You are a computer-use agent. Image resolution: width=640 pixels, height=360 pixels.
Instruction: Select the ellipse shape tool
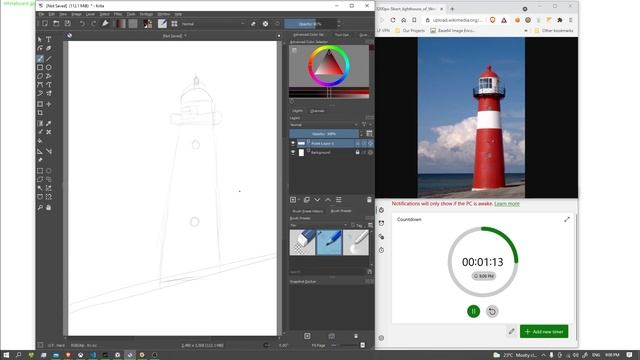click(x=49, y=67)
